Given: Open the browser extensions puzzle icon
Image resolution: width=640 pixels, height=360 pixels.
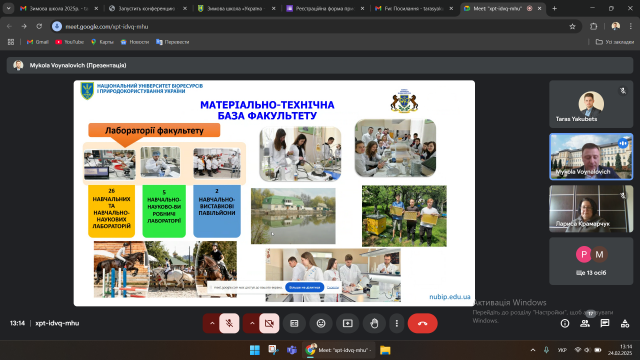Looking at the screenshot, I should [593, 27].
